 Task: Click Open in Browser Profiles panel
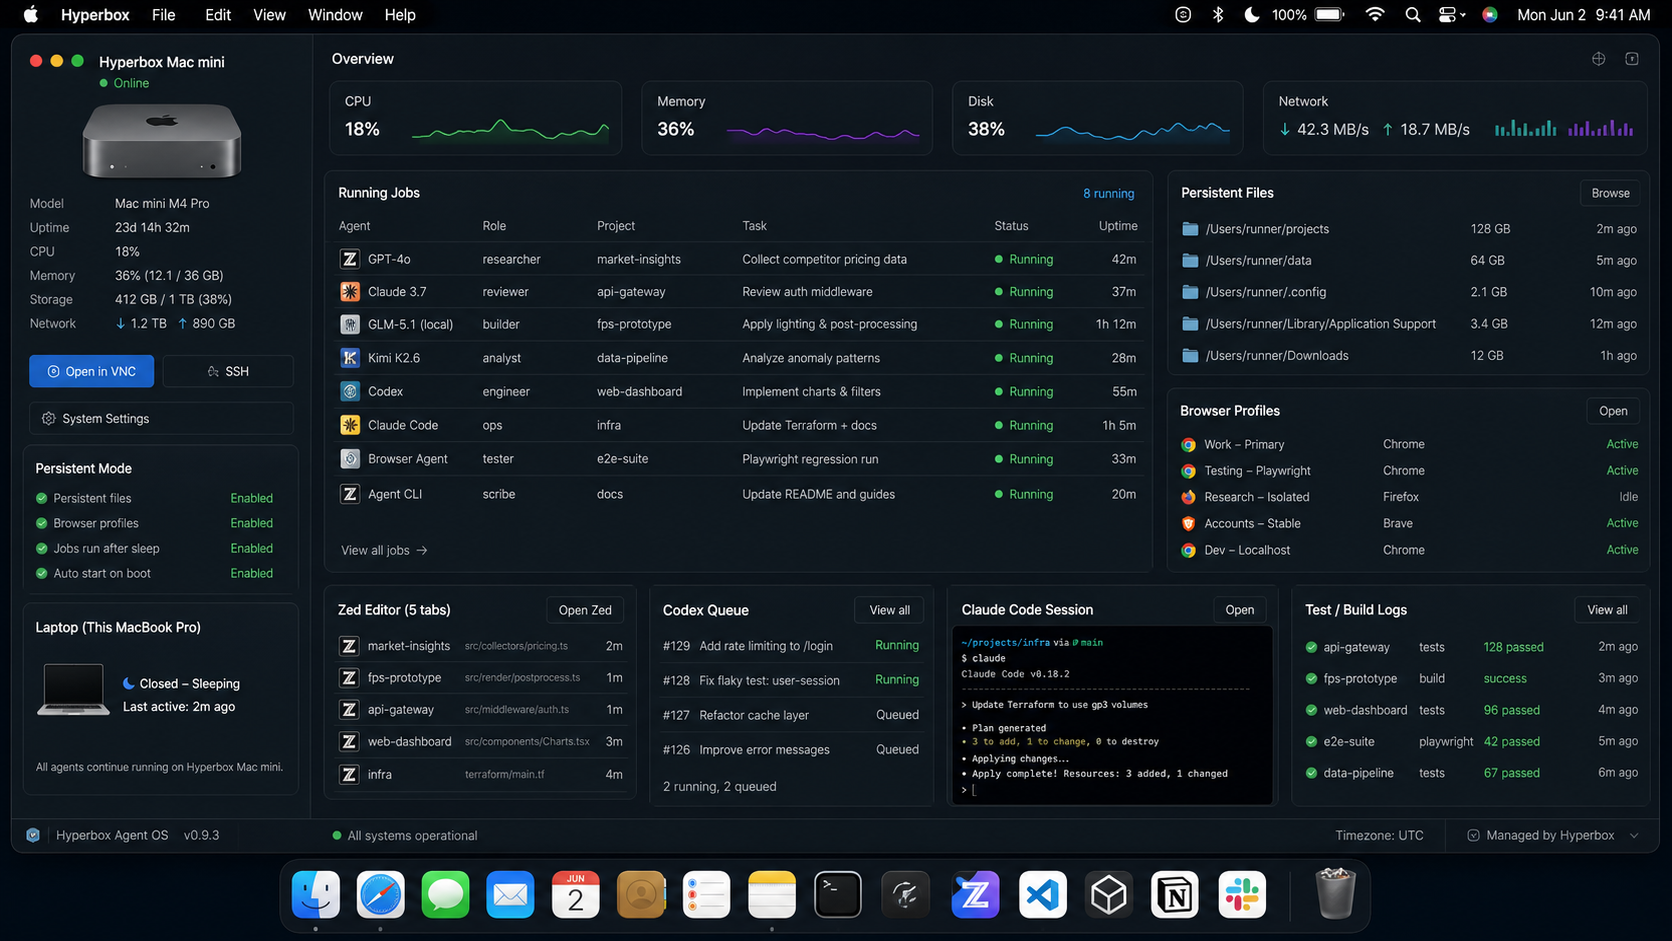coord(1612,411)
